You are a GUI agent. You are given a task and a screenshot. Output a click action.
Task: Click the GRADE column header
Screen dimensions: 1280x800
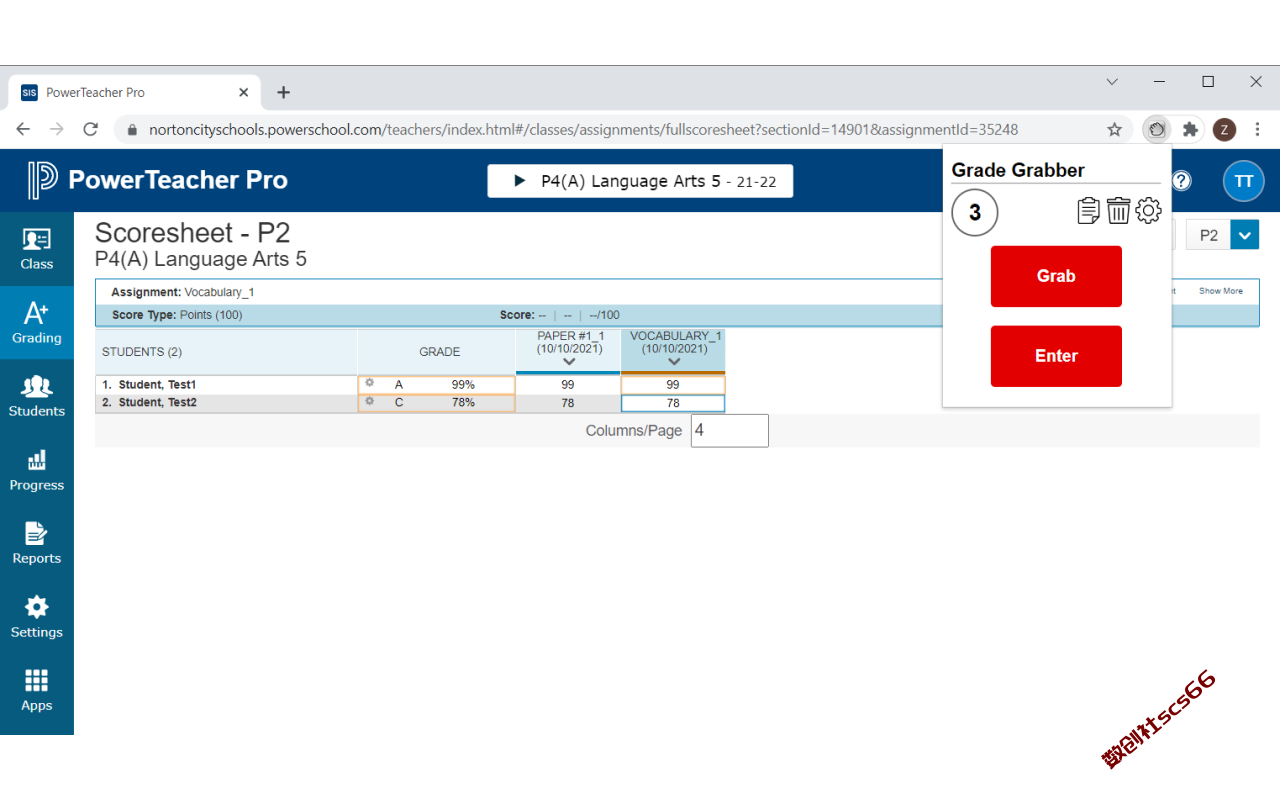[437, 352]
